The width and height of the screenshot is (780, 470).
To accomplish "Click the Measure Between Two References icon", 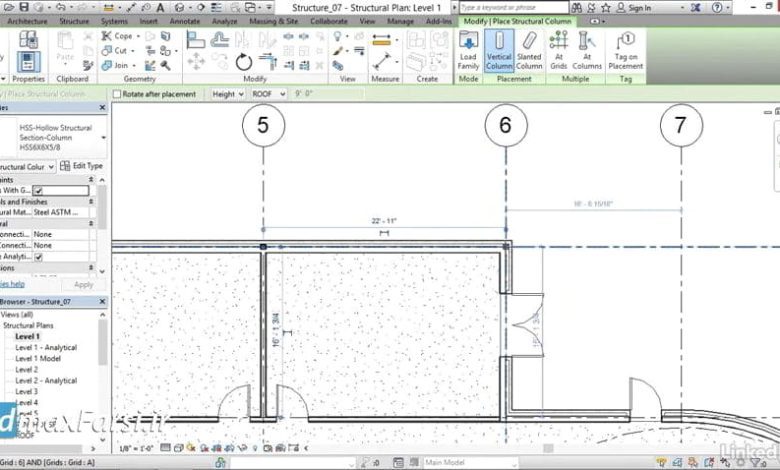I will click(x=382, y=62).
